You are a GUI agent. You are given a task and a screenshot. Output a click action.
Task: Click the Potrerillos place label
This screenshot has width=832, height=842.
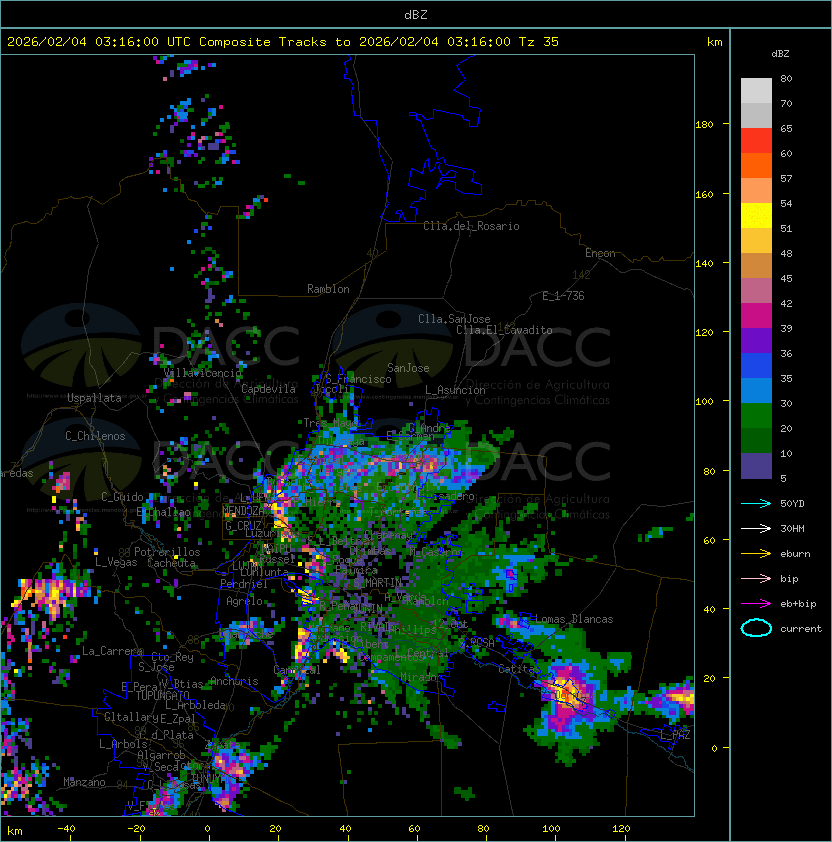click(167, 552)
